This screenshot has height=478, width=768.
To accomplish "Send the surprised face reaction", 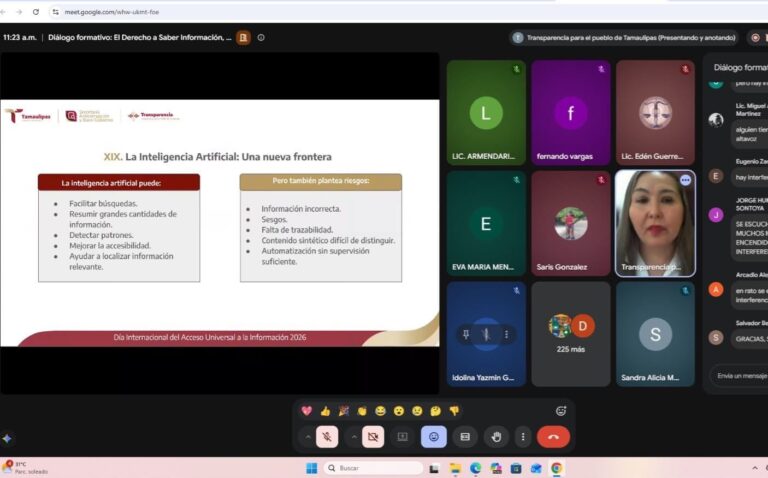I will click(399, 411).
